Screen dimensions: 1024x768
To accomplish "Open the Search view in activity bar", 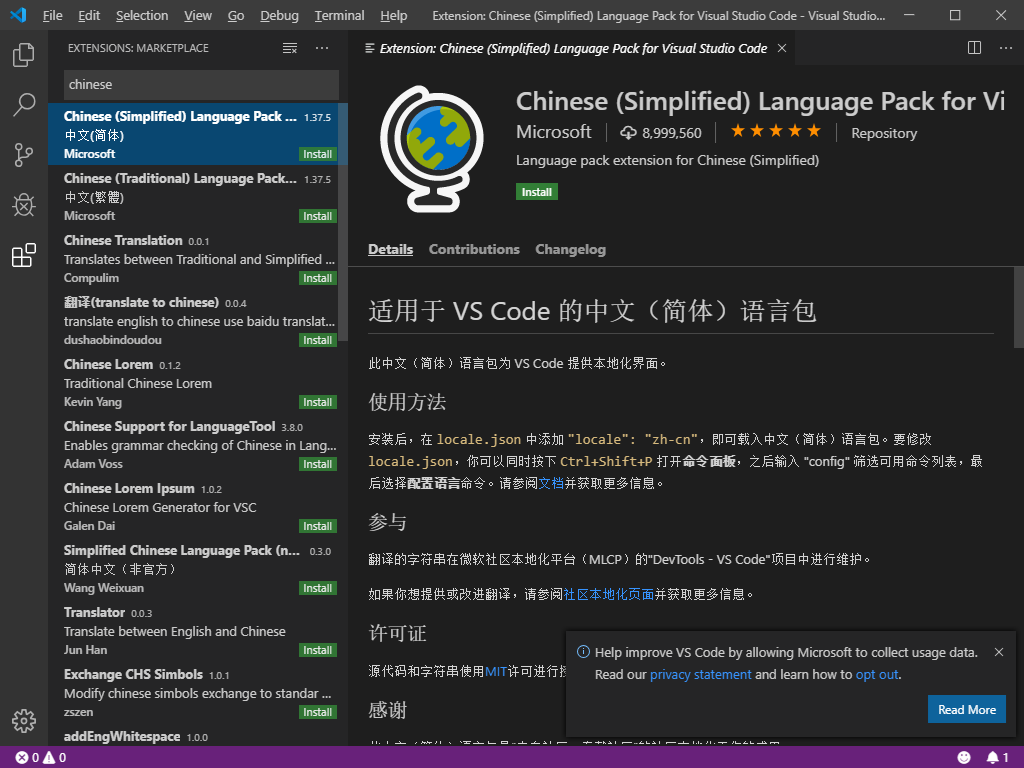I will point(24,104).
